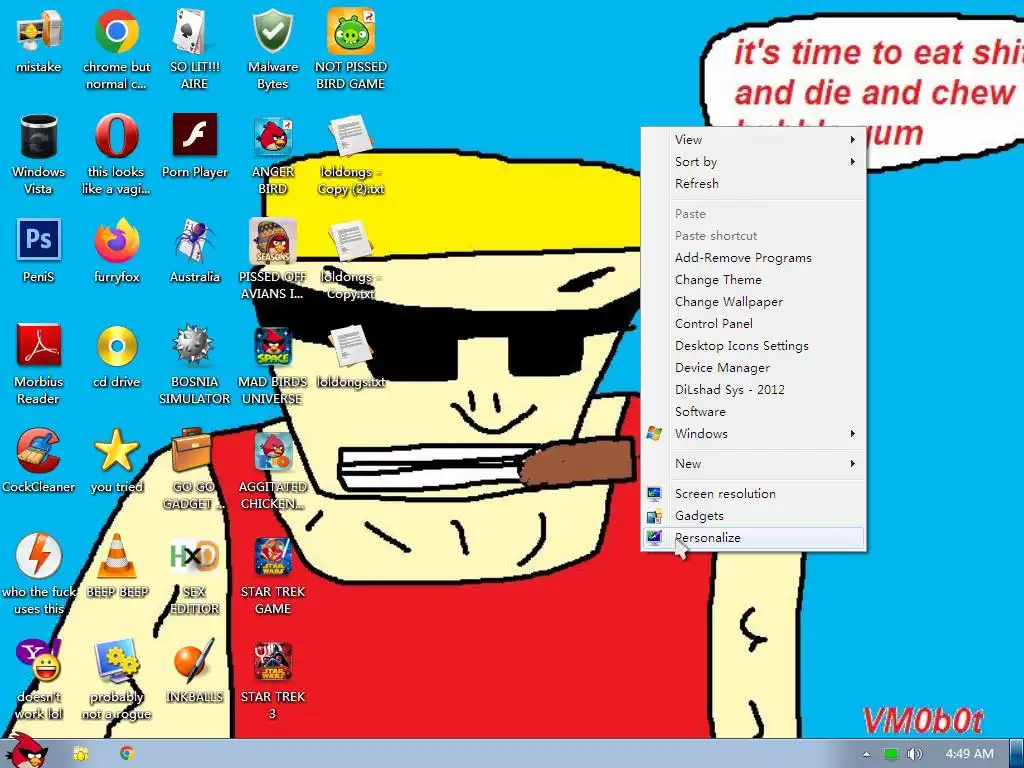This screenshot has height=768, width=1024.
Task: Open the 'chrome but normal c...' Chrome icon
Action: pyautogui.click(x=116, y=31)
